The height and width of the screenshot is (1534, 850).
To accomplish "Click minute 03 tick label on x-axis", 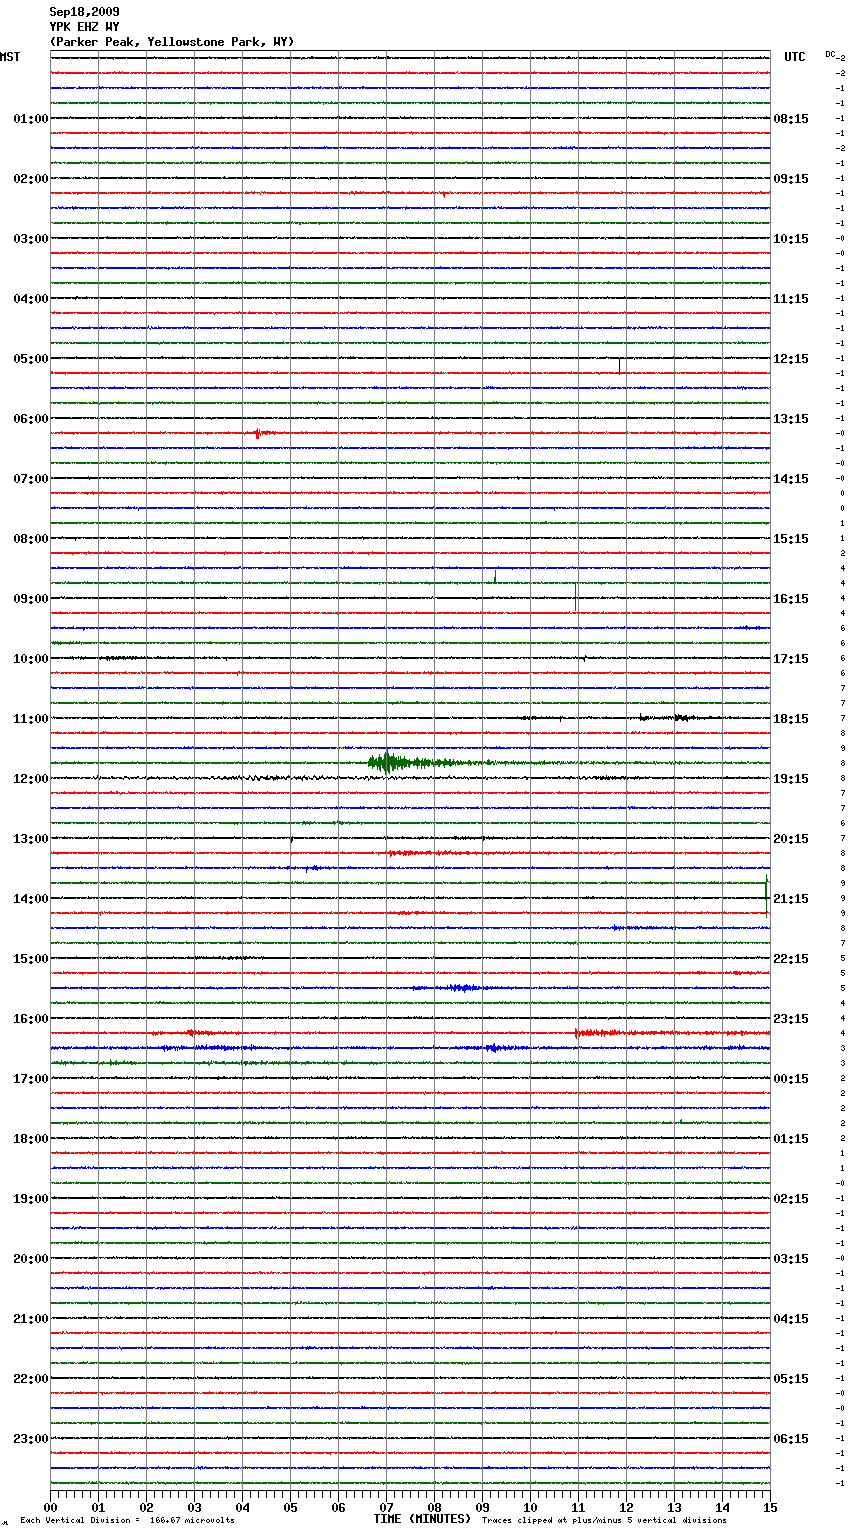I will point(194,1507).
